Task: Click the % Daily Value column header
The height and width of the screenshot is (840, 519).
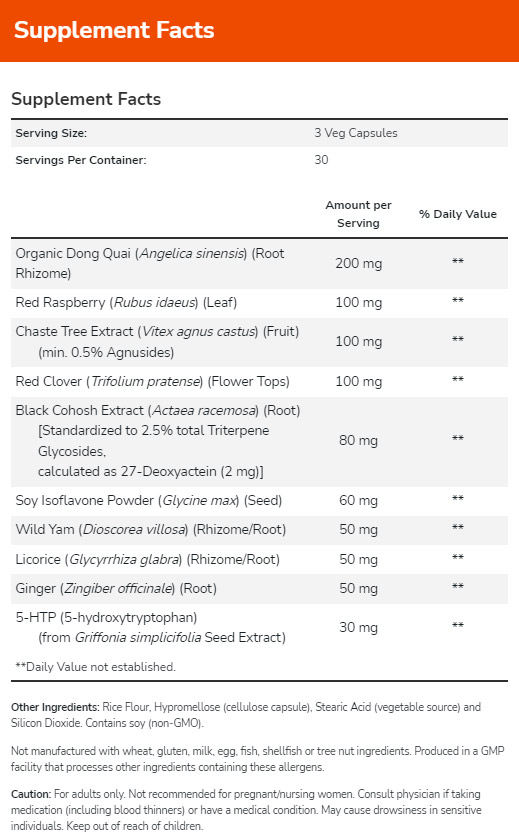Action: (x=458, y=214)
